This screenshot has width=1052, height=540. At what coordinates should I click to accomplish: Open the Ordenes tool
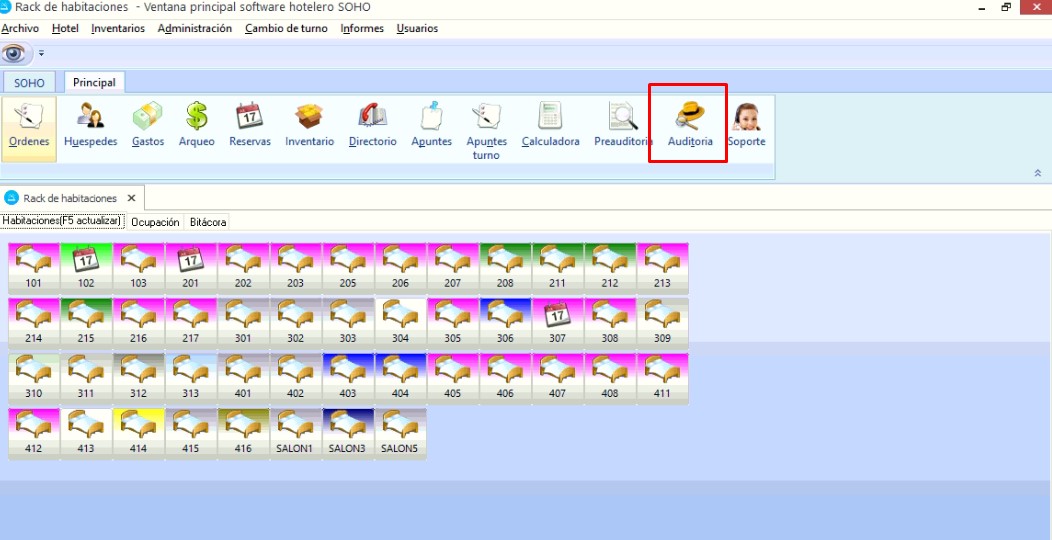[29, 126]
